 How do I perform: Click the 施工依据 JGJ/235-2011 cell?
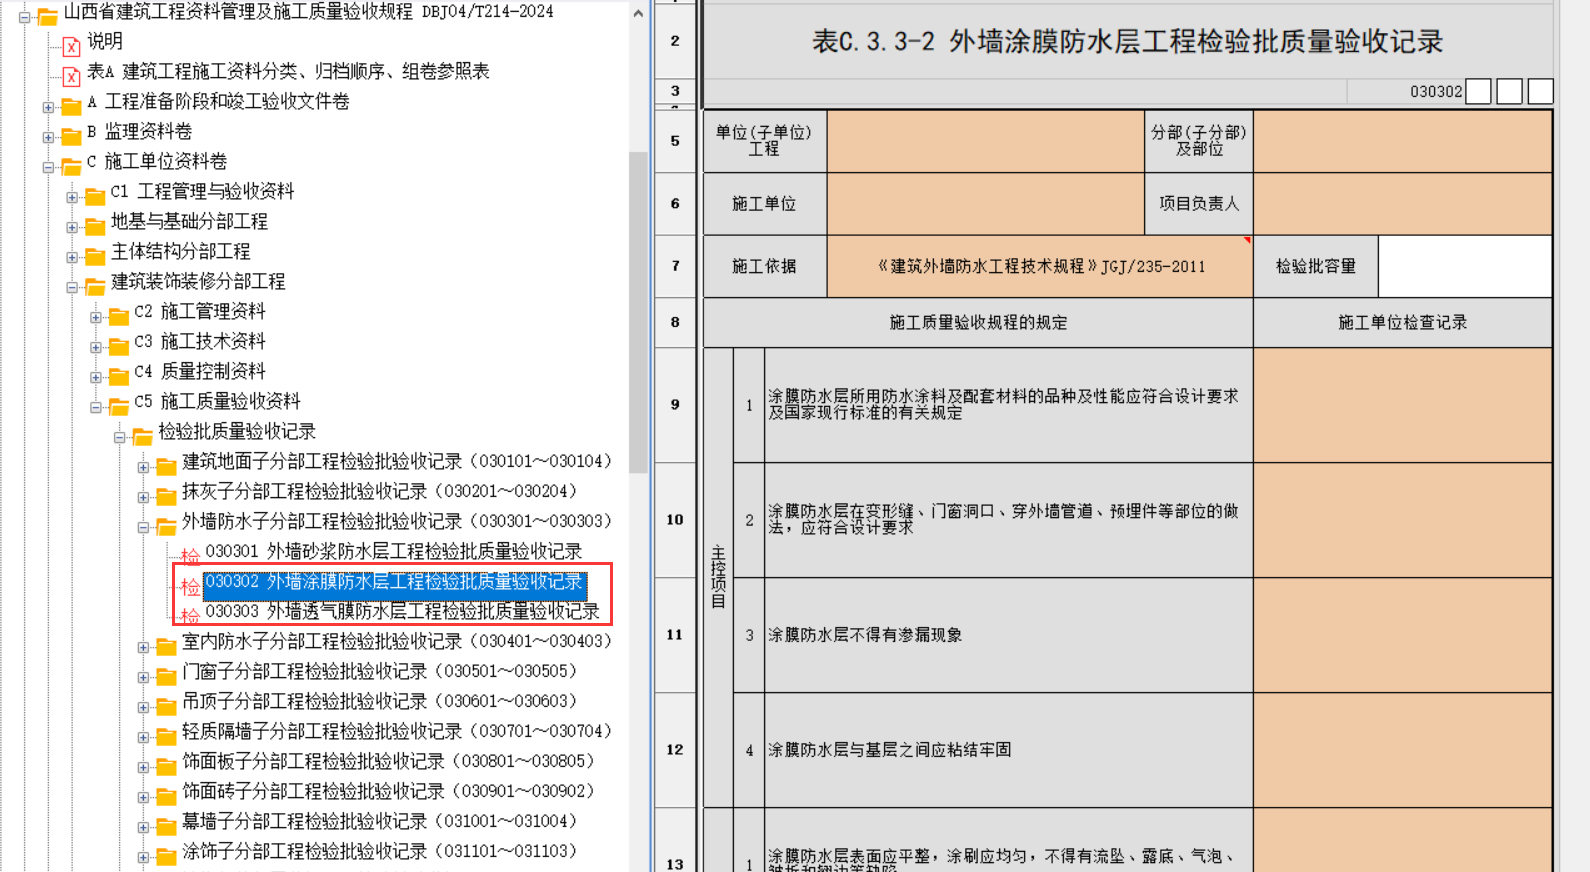tap(1040, 266)
